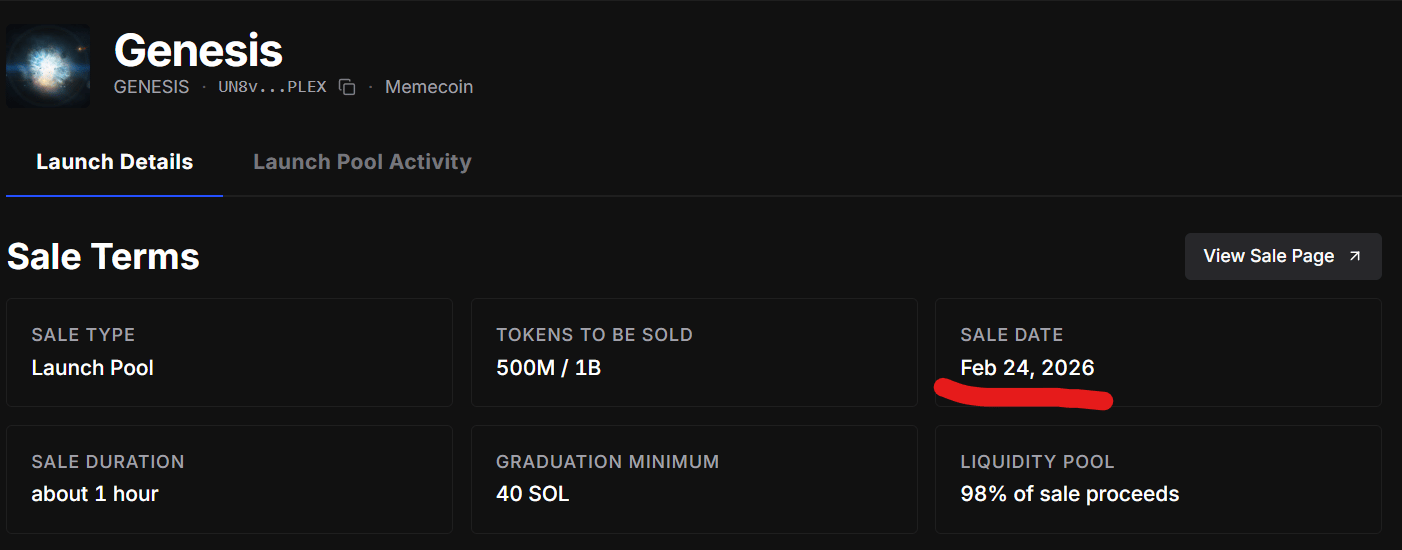The image size is (1402, 550).
Task: Open the View Sale Page button
Action: tap(1282, 256)
